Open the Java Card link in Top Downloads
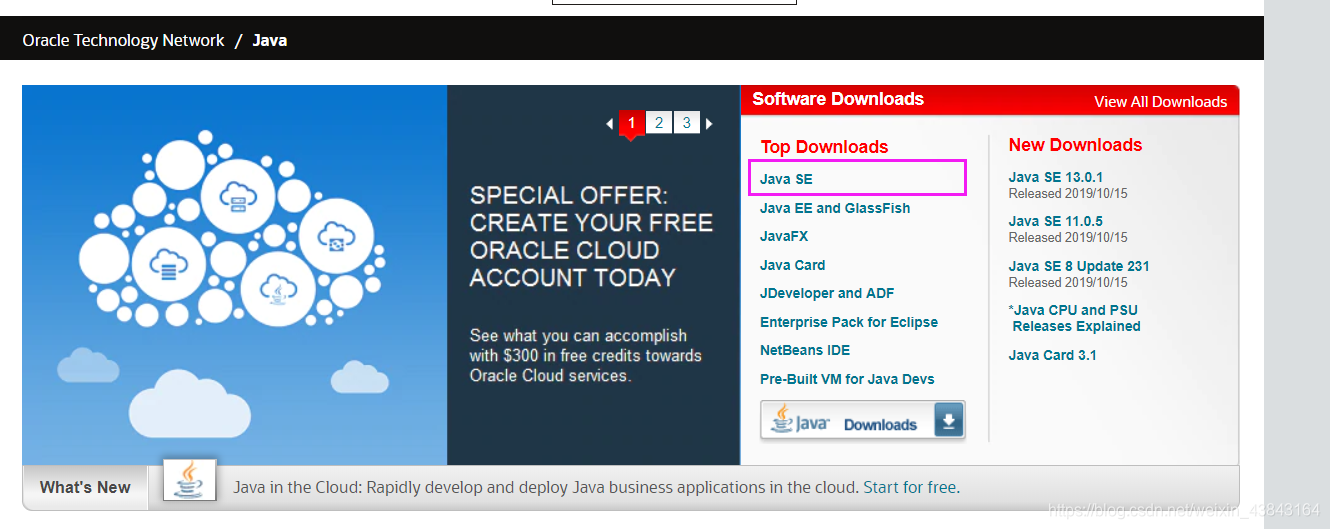 pos(792,265)
